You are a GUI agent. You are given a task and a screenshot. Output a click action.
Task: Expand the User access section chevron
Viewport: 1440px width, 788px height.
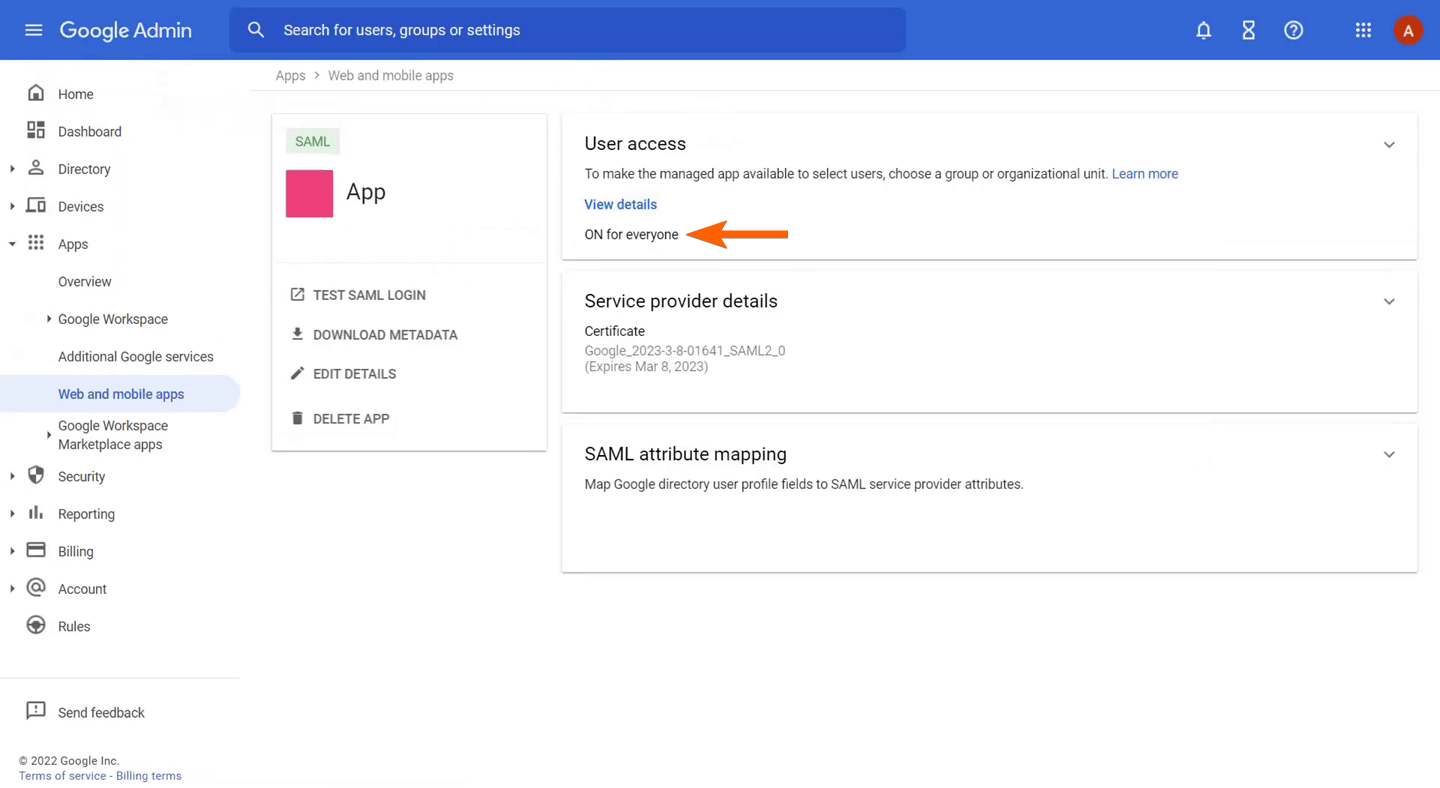pos(1388,145)
